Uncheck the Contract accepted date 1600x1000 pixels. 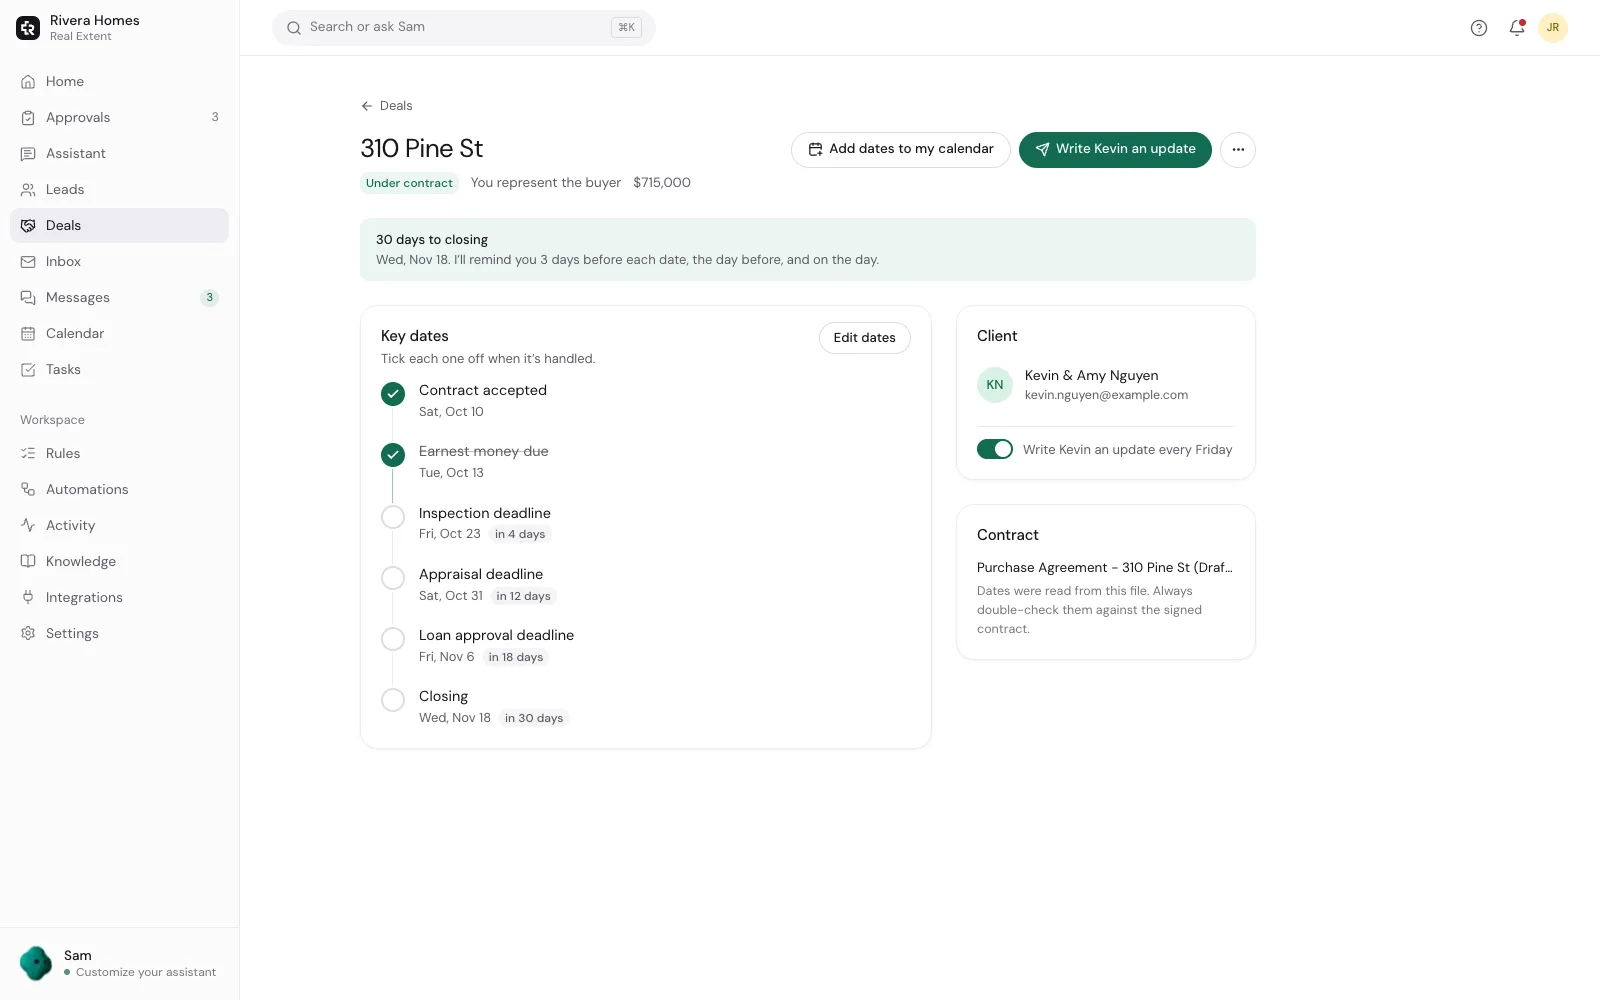[393, 394]
